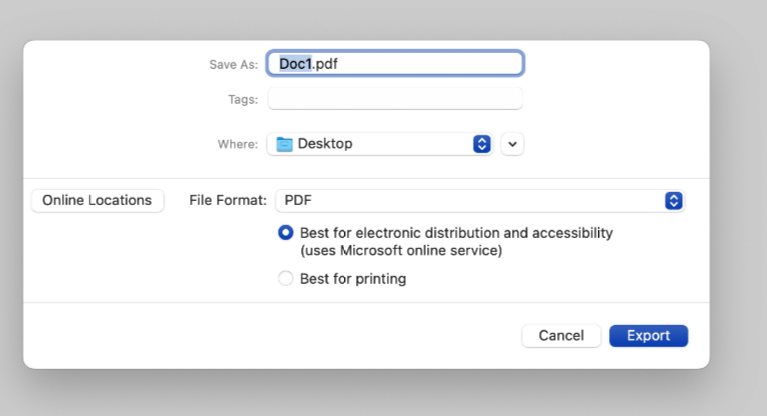Click the Tags input field
The height and width of the screenshot is (416, 767).
click(x=395, y=99)
